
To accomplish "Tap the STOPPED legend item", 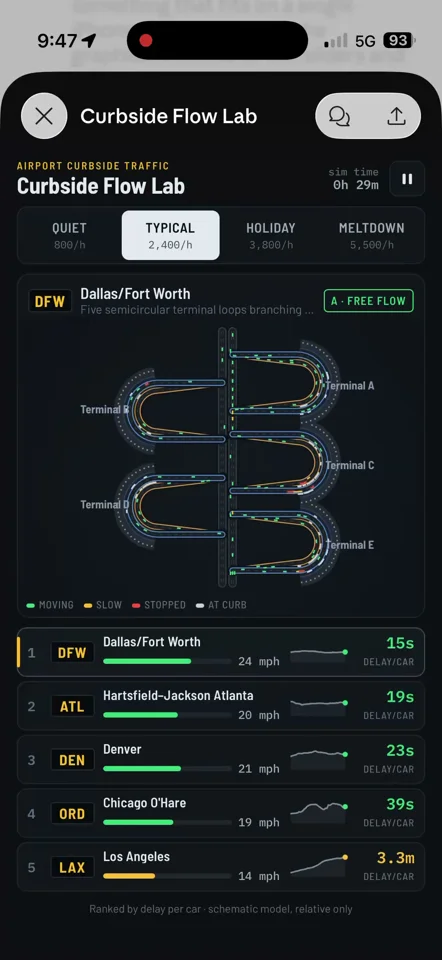I will pos(159,605).
